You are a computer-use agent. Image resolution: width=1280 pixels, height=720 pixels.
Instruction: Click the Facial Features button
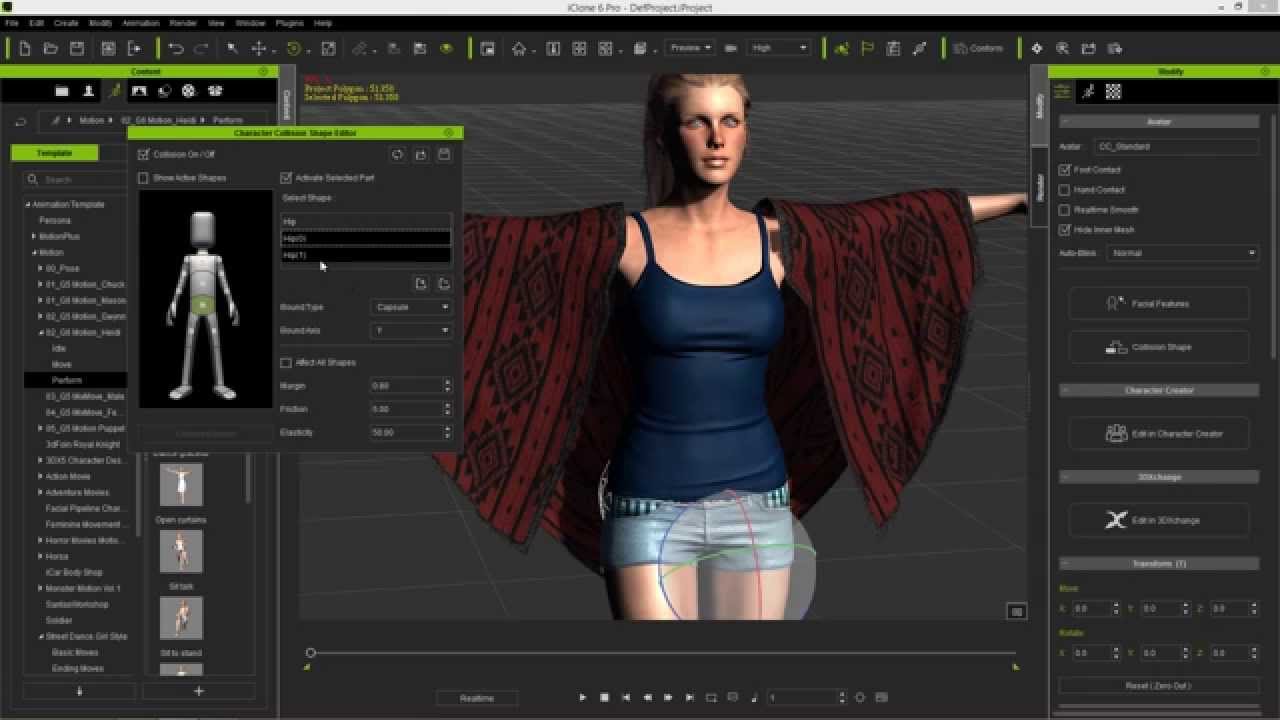click(x=1159, y=304)
